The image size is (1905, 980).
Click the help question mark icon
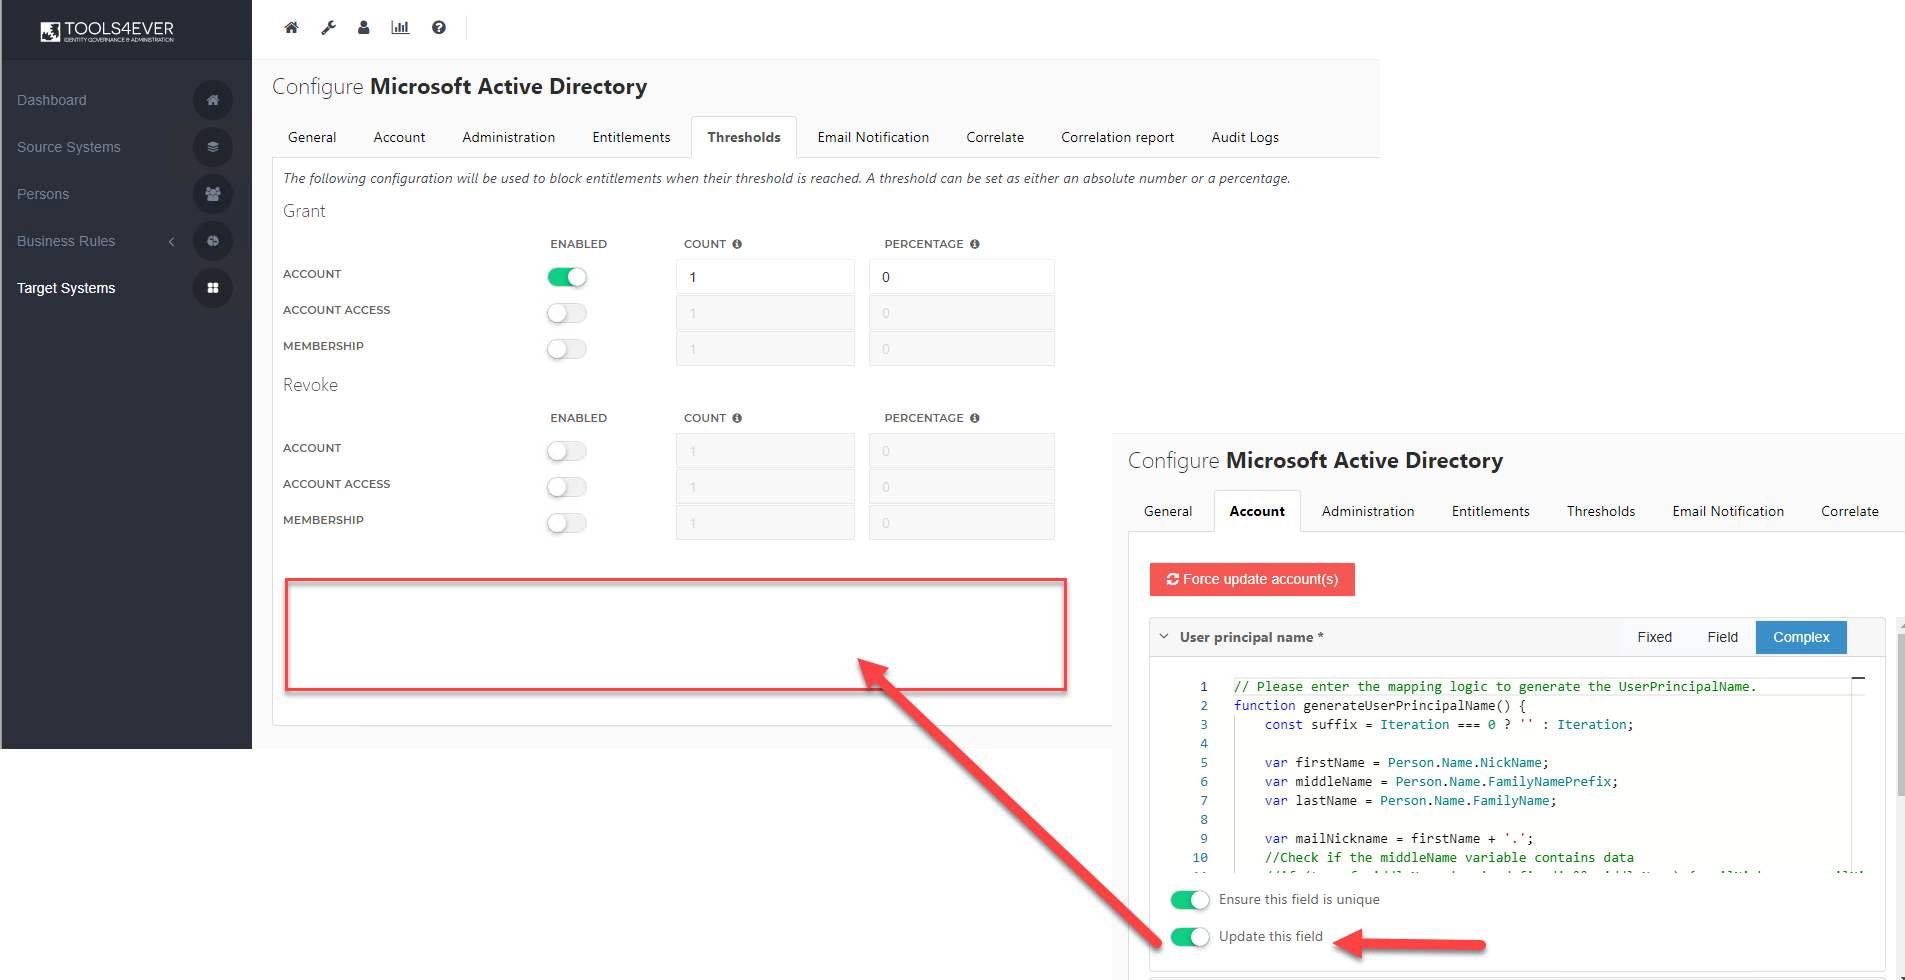(x=439, y=28)
